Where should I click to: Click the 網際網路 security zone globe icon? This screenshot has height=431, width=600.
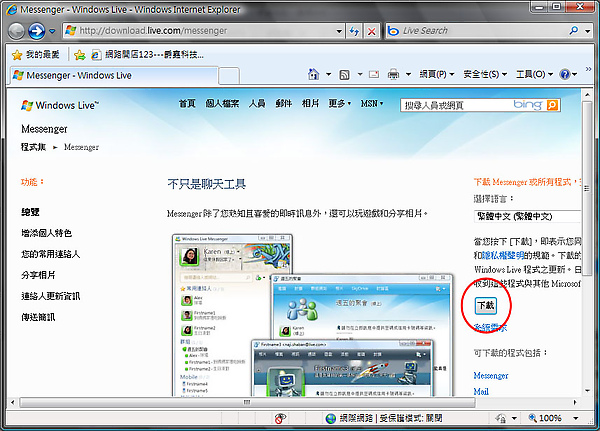(x=331, y=418)
